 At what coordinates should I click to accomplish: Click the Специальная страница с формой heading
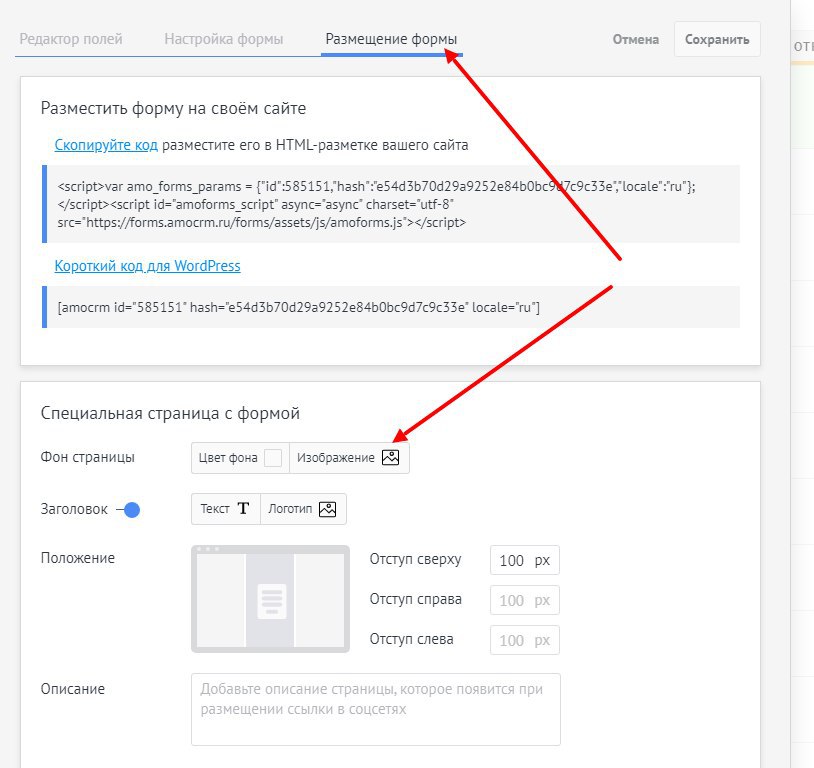[x=170, y=413]
